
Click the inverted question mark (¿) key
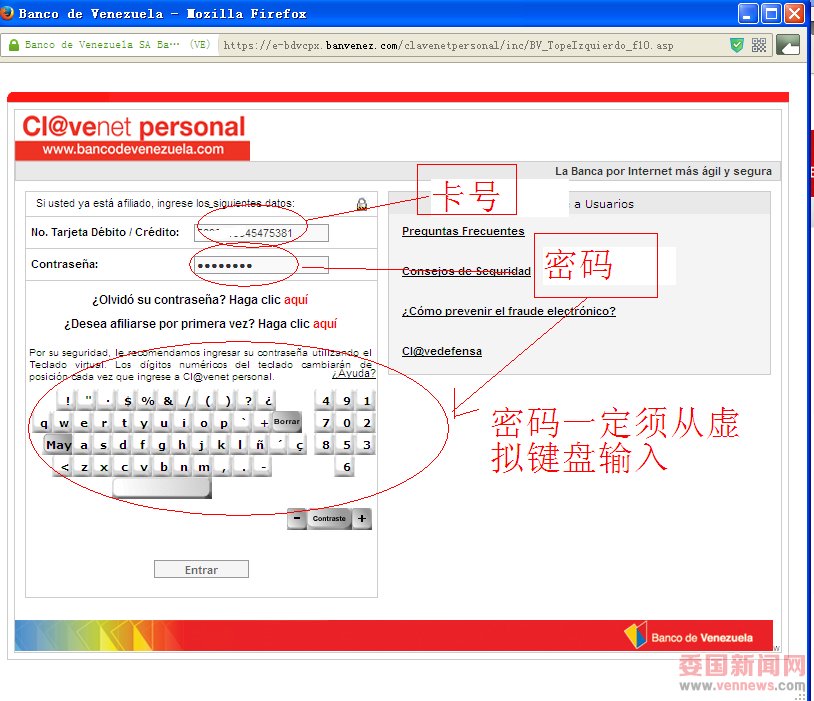coord(268,401)
